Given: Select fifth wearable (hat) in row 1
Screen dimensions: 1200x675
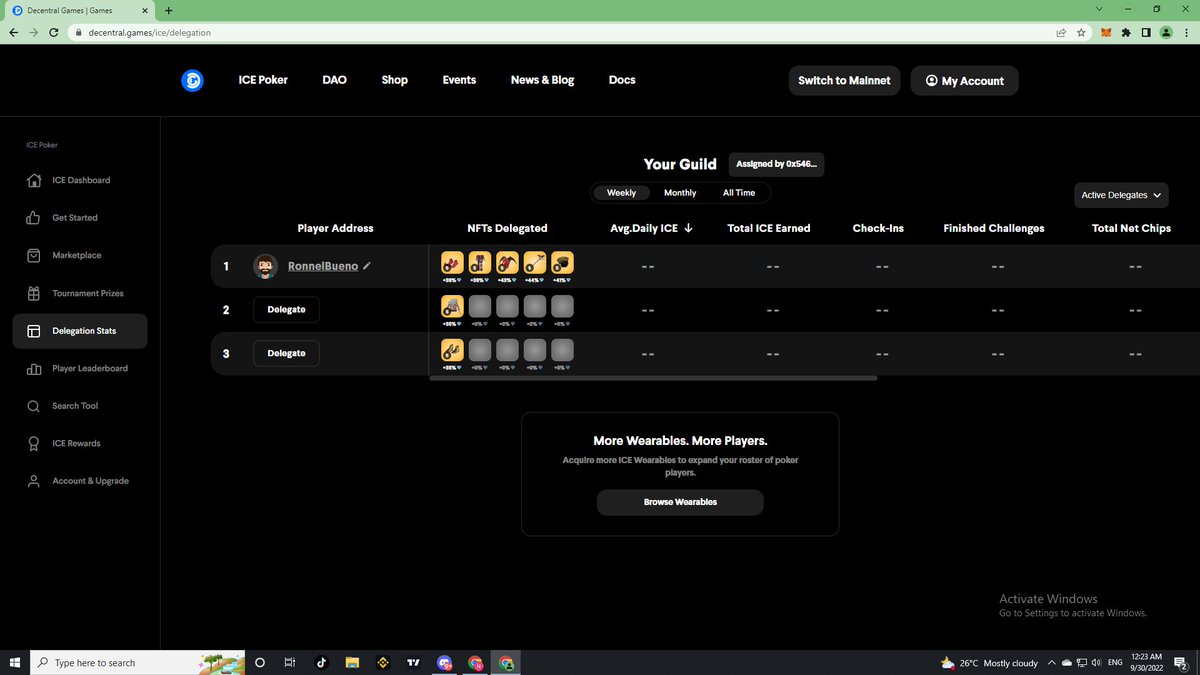Looking at the screenshot, I should click(x=562, y=263).
